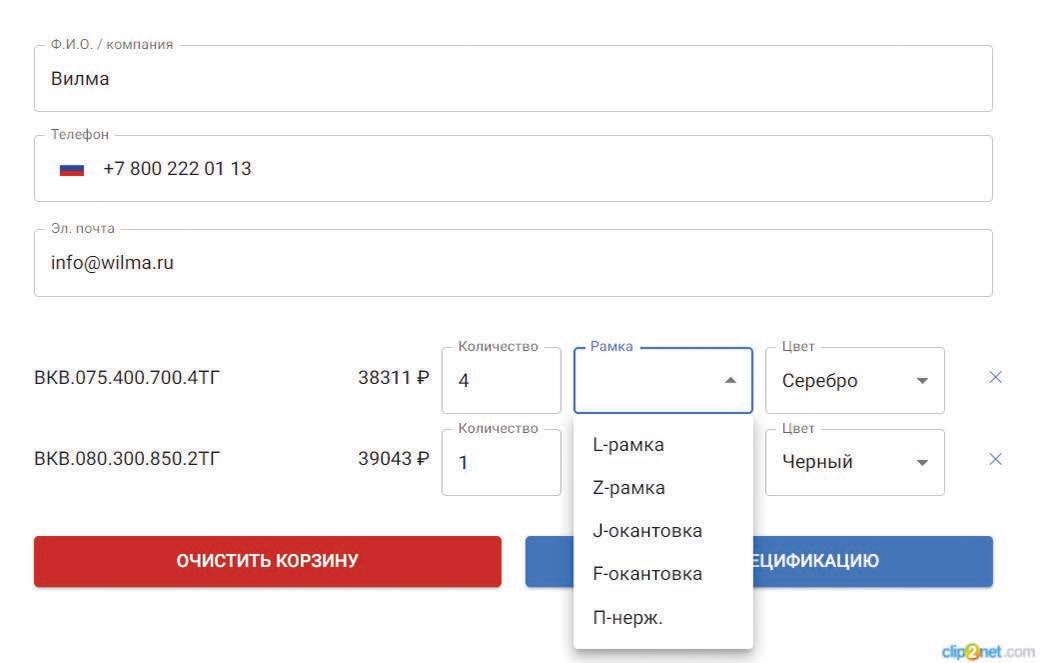Image resolution: width=1050 pixels, height=663 pixels.
Task: Remove the ВКВ.080.300.850.2ТГ item with X icon
Action: coord(995,459)
